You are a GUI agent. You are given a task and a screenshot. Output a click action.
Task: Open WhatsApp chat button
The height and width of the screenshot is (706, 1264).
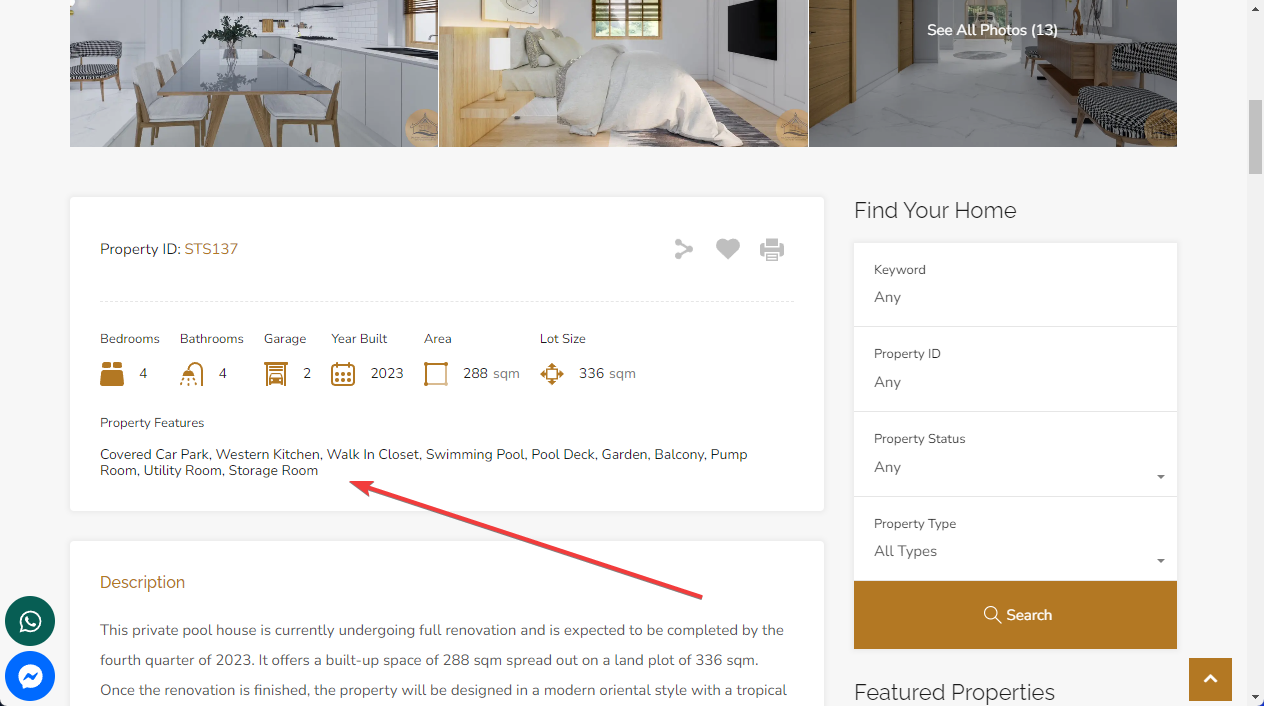point(30,622)
